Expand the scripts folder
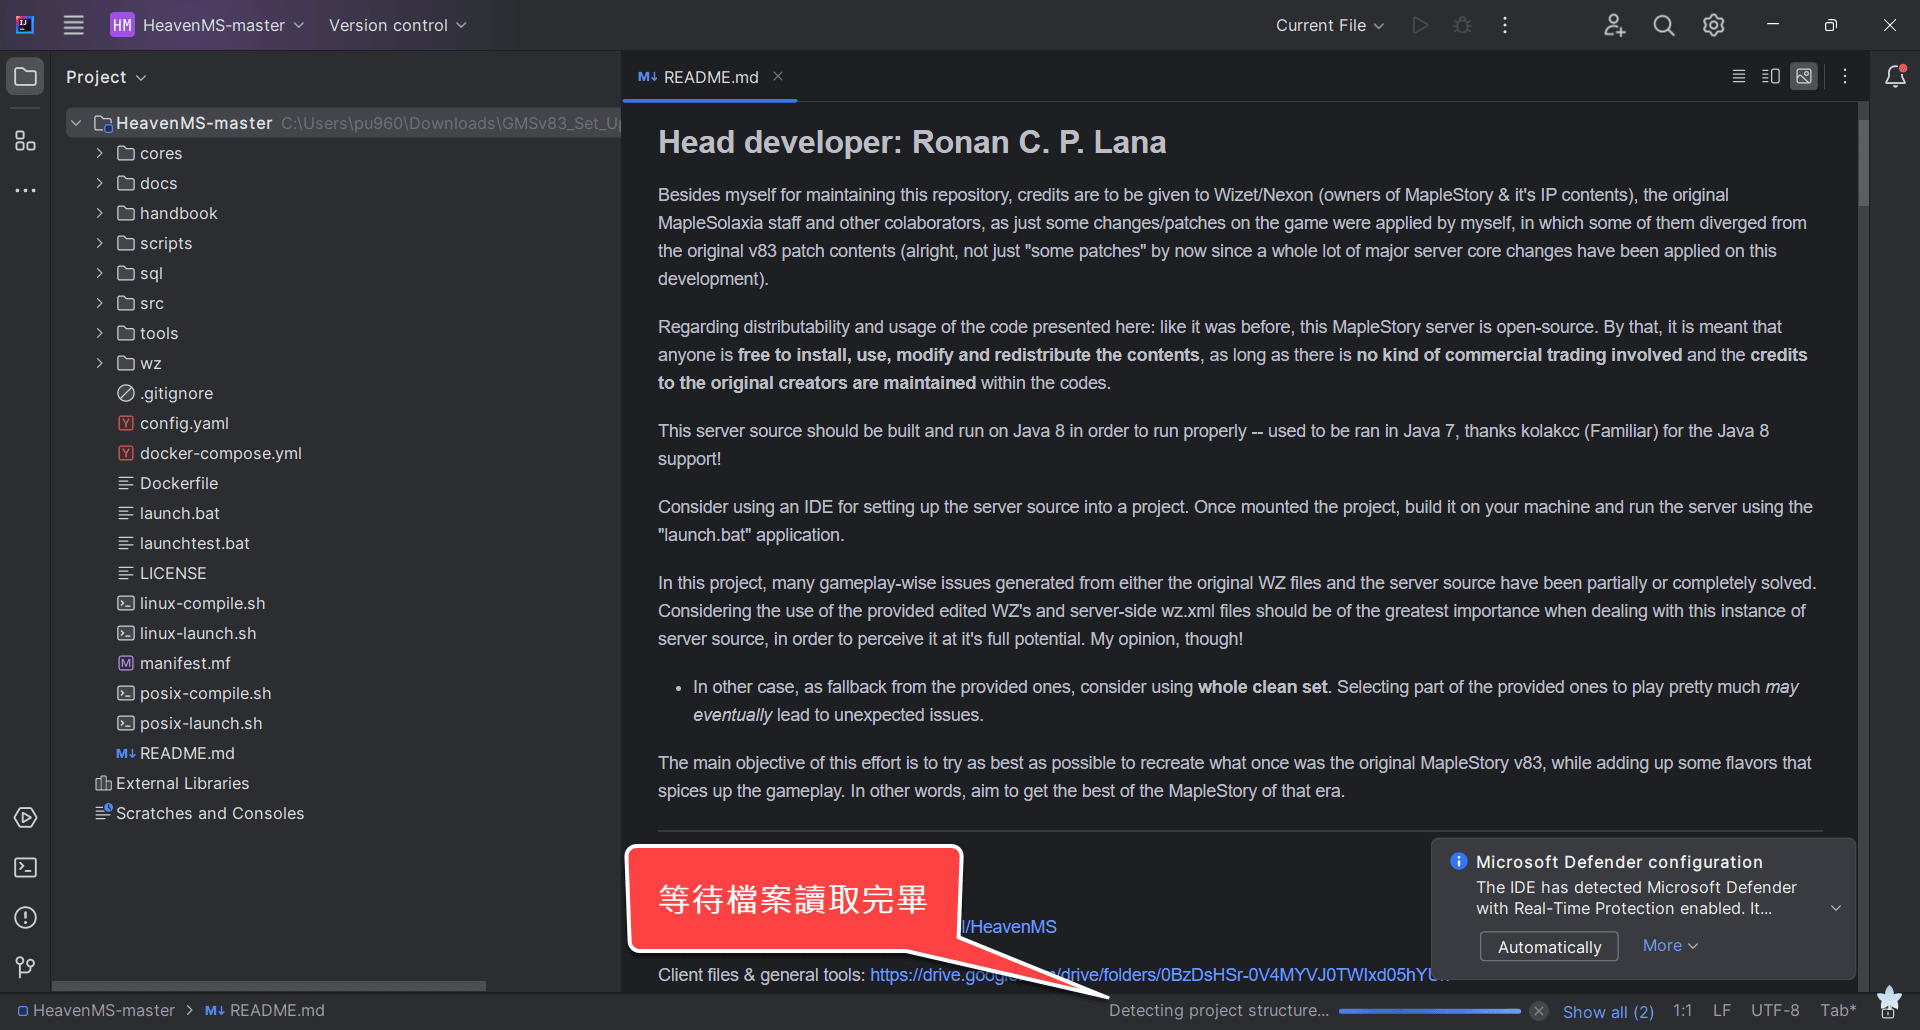This screenshot has height=1030, width=1920. pos(99,243)
